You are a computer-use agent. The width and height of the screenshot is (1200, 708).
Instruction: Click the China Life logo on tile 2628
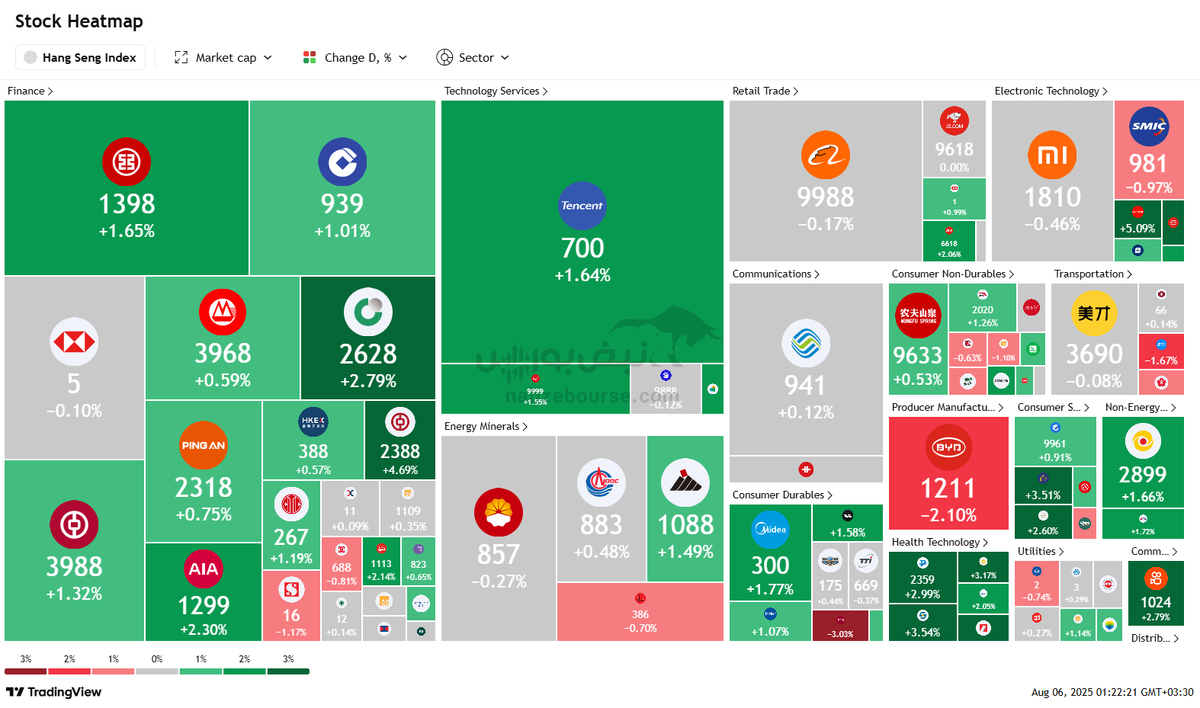point(368,314)
